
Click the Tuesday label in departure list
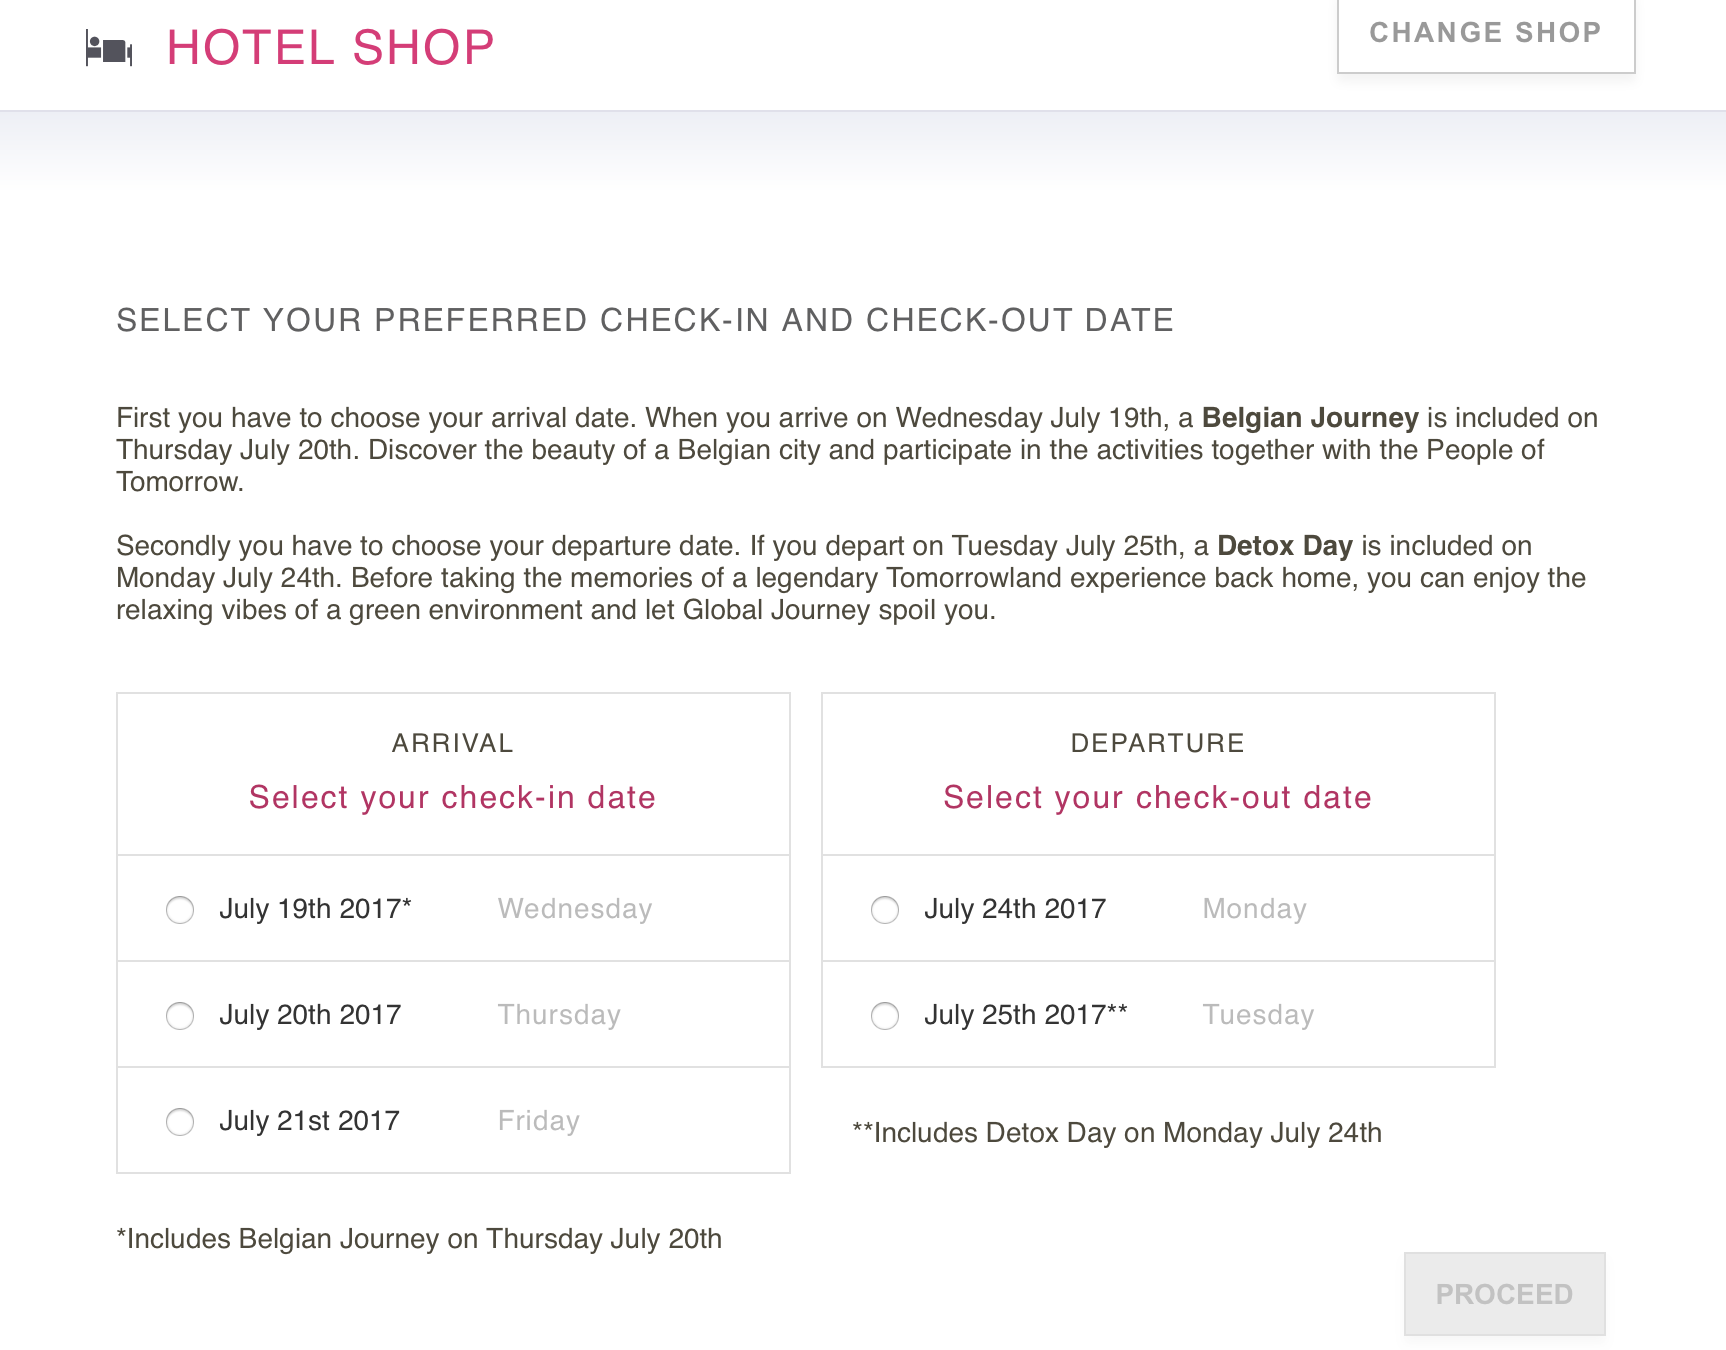[x=1258, y=1015]
